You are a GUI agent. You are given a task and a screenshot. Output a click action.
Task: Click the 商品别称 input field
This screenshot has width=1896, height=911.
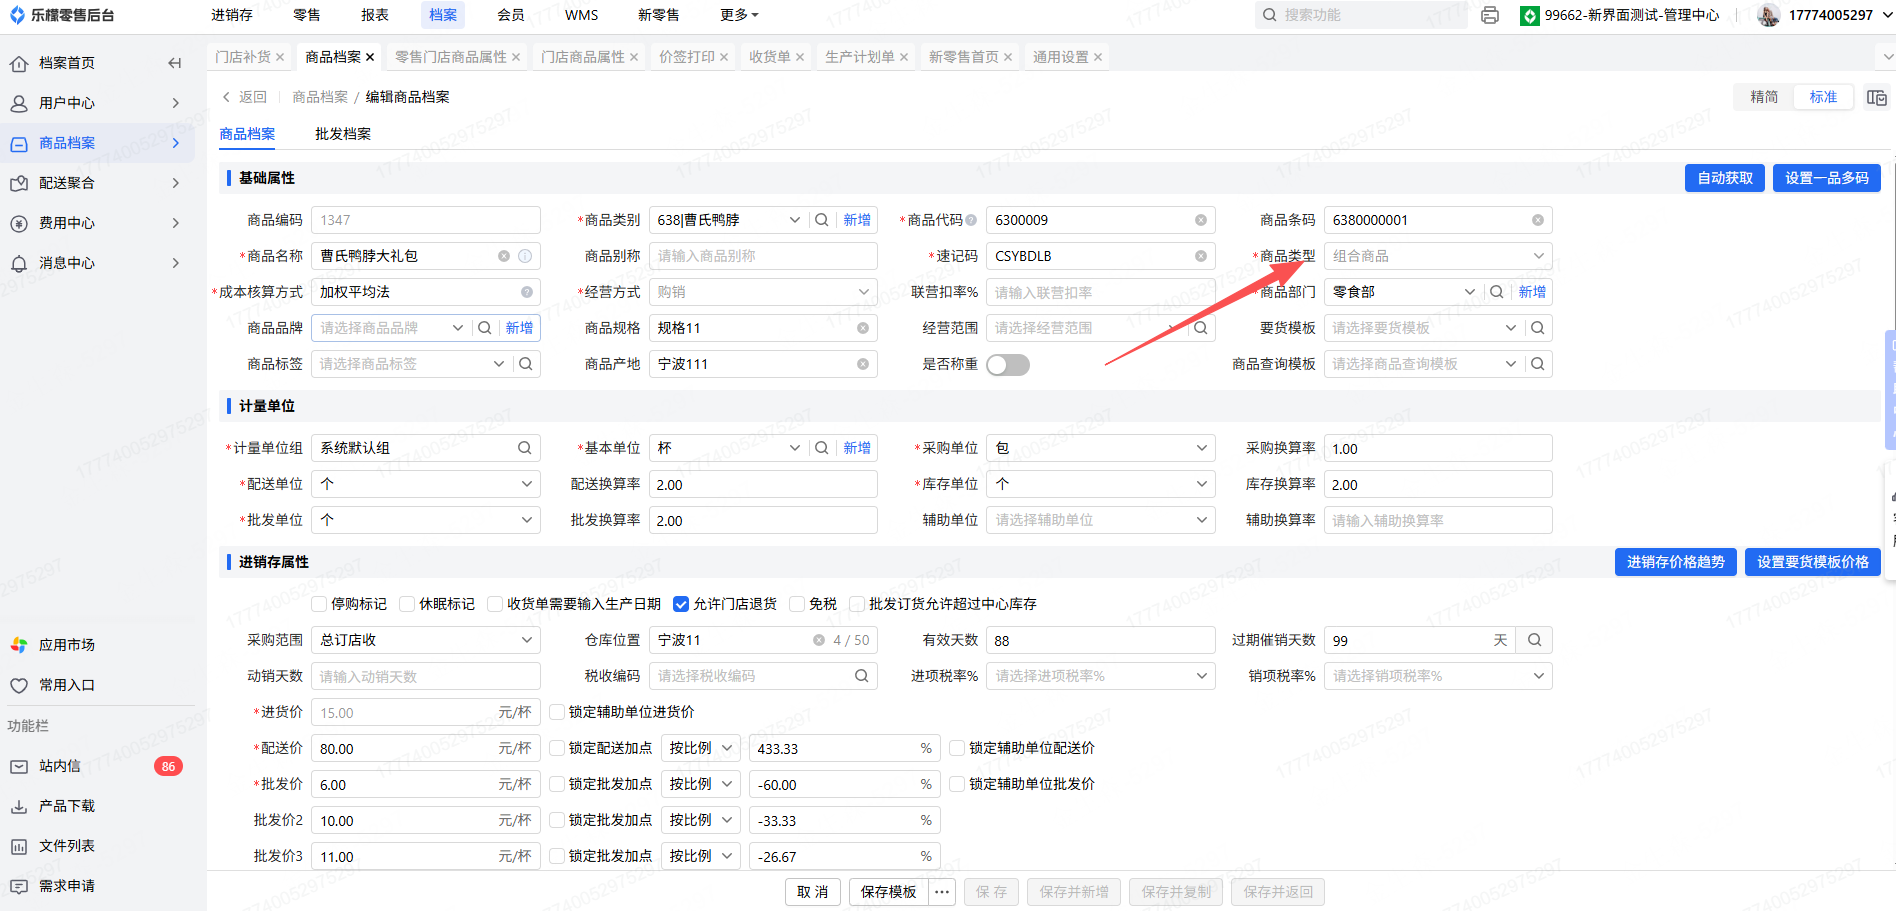pyautogui.click(x=763, y=256)
